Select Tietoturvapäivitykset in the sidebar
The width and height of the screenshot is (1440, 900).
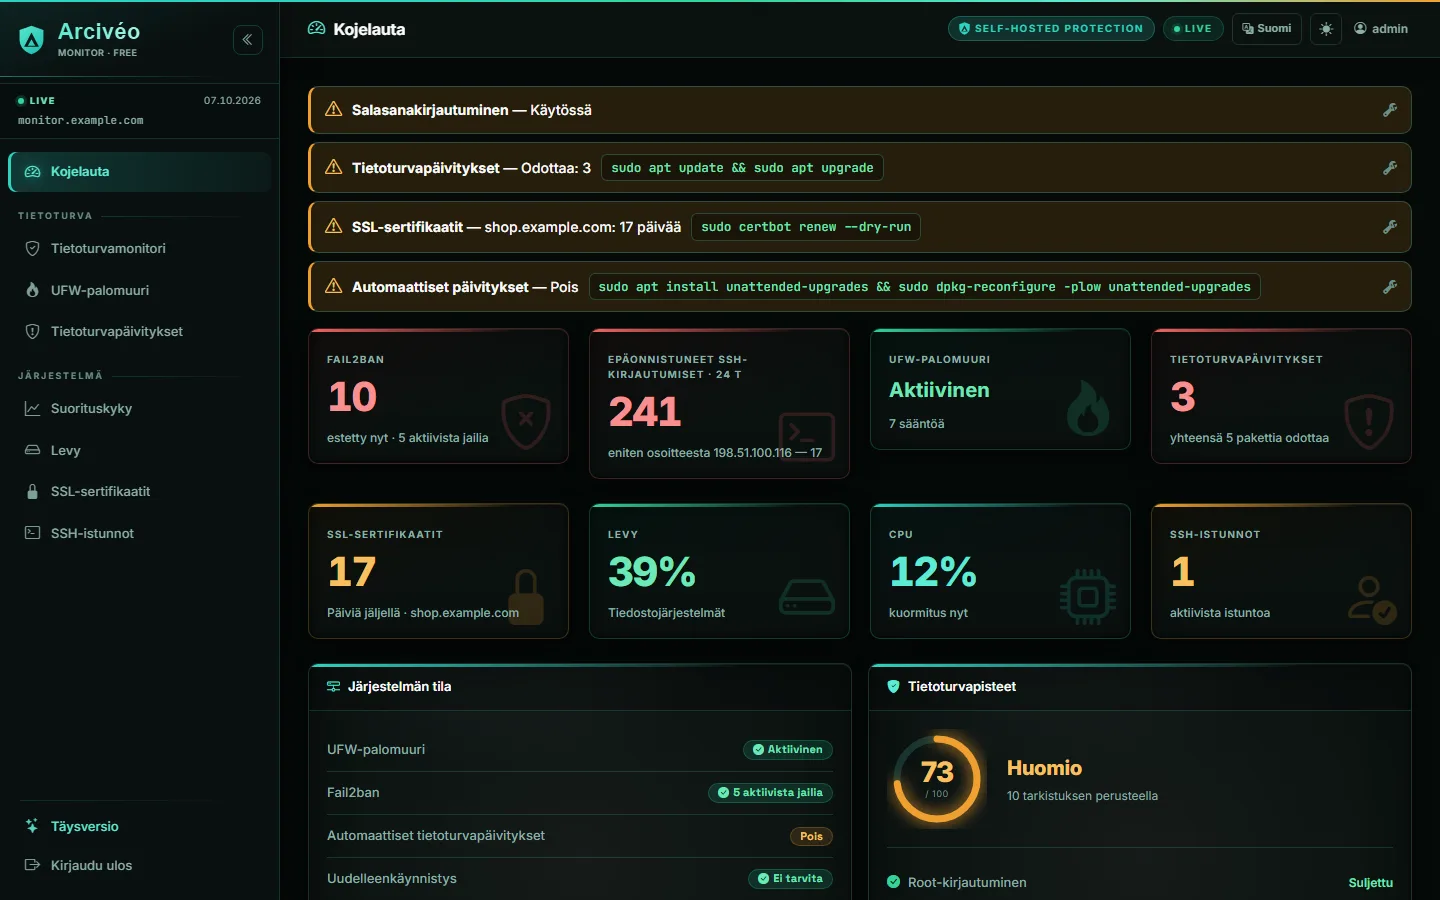point(140,331)
